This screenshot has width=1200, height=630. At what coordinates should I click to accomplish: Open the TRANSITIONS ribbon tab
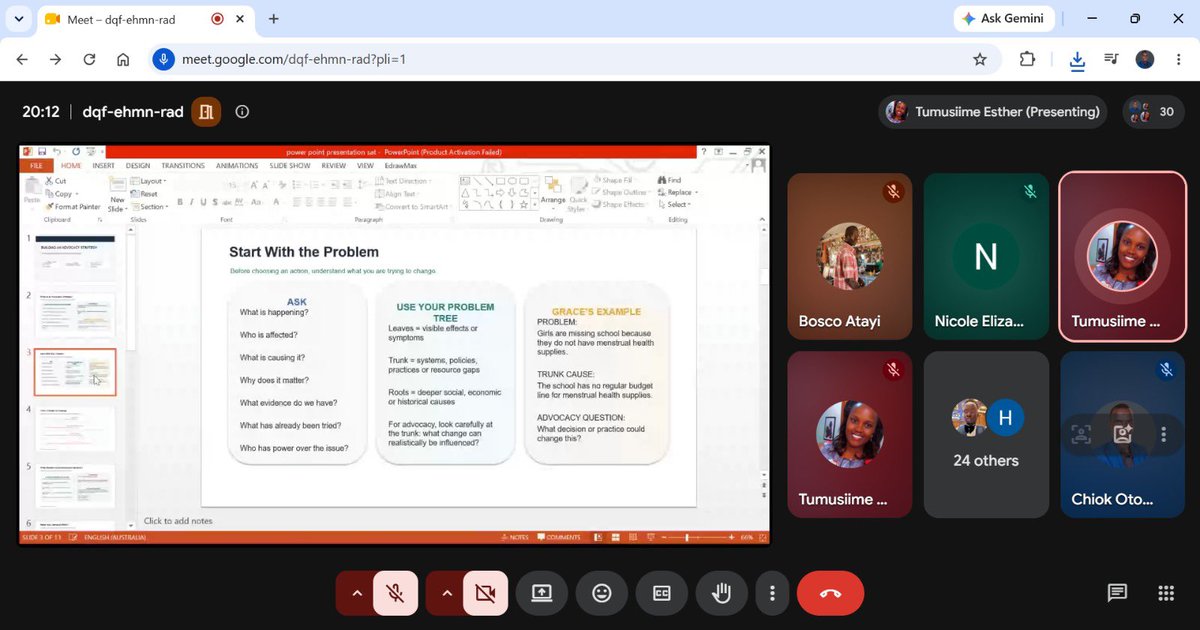click(x=183, y=166)
